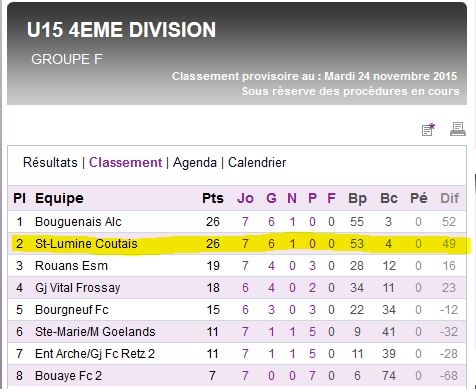Click the P column header
Screen dimensions: 476x389
(x=312, y=198)
